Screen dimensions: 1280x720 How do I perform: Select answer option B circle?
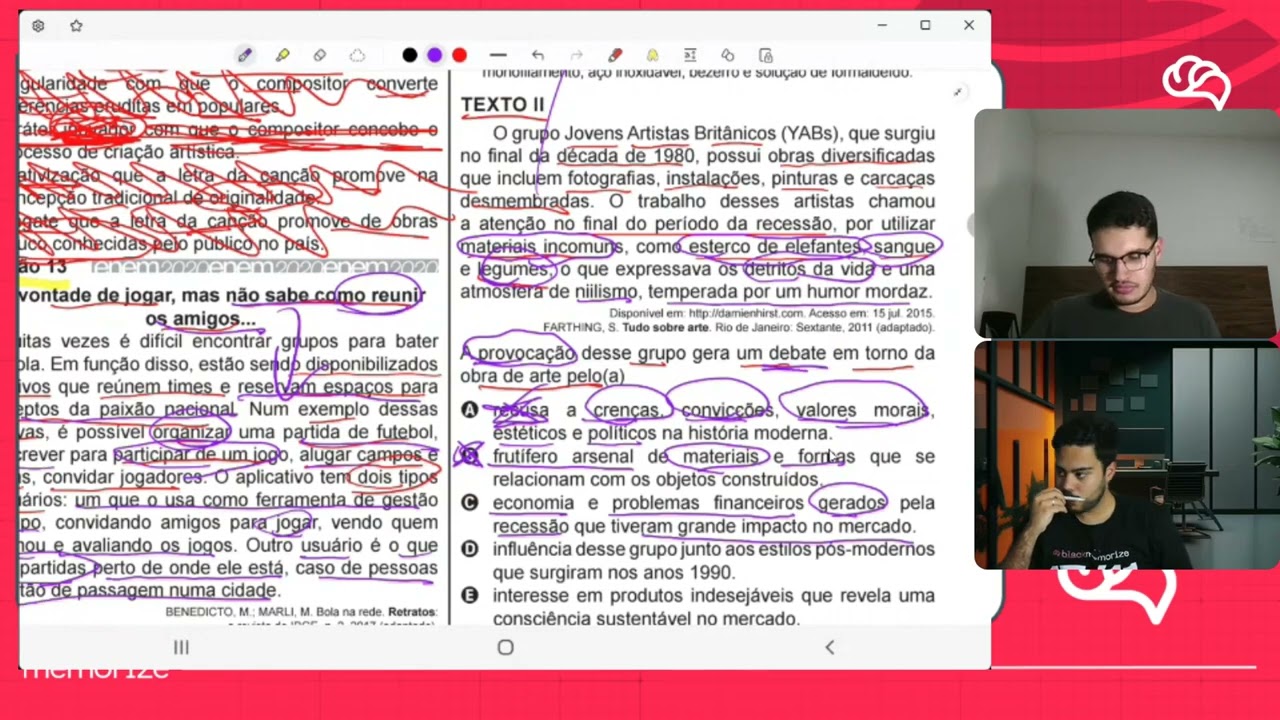point(469,456)
